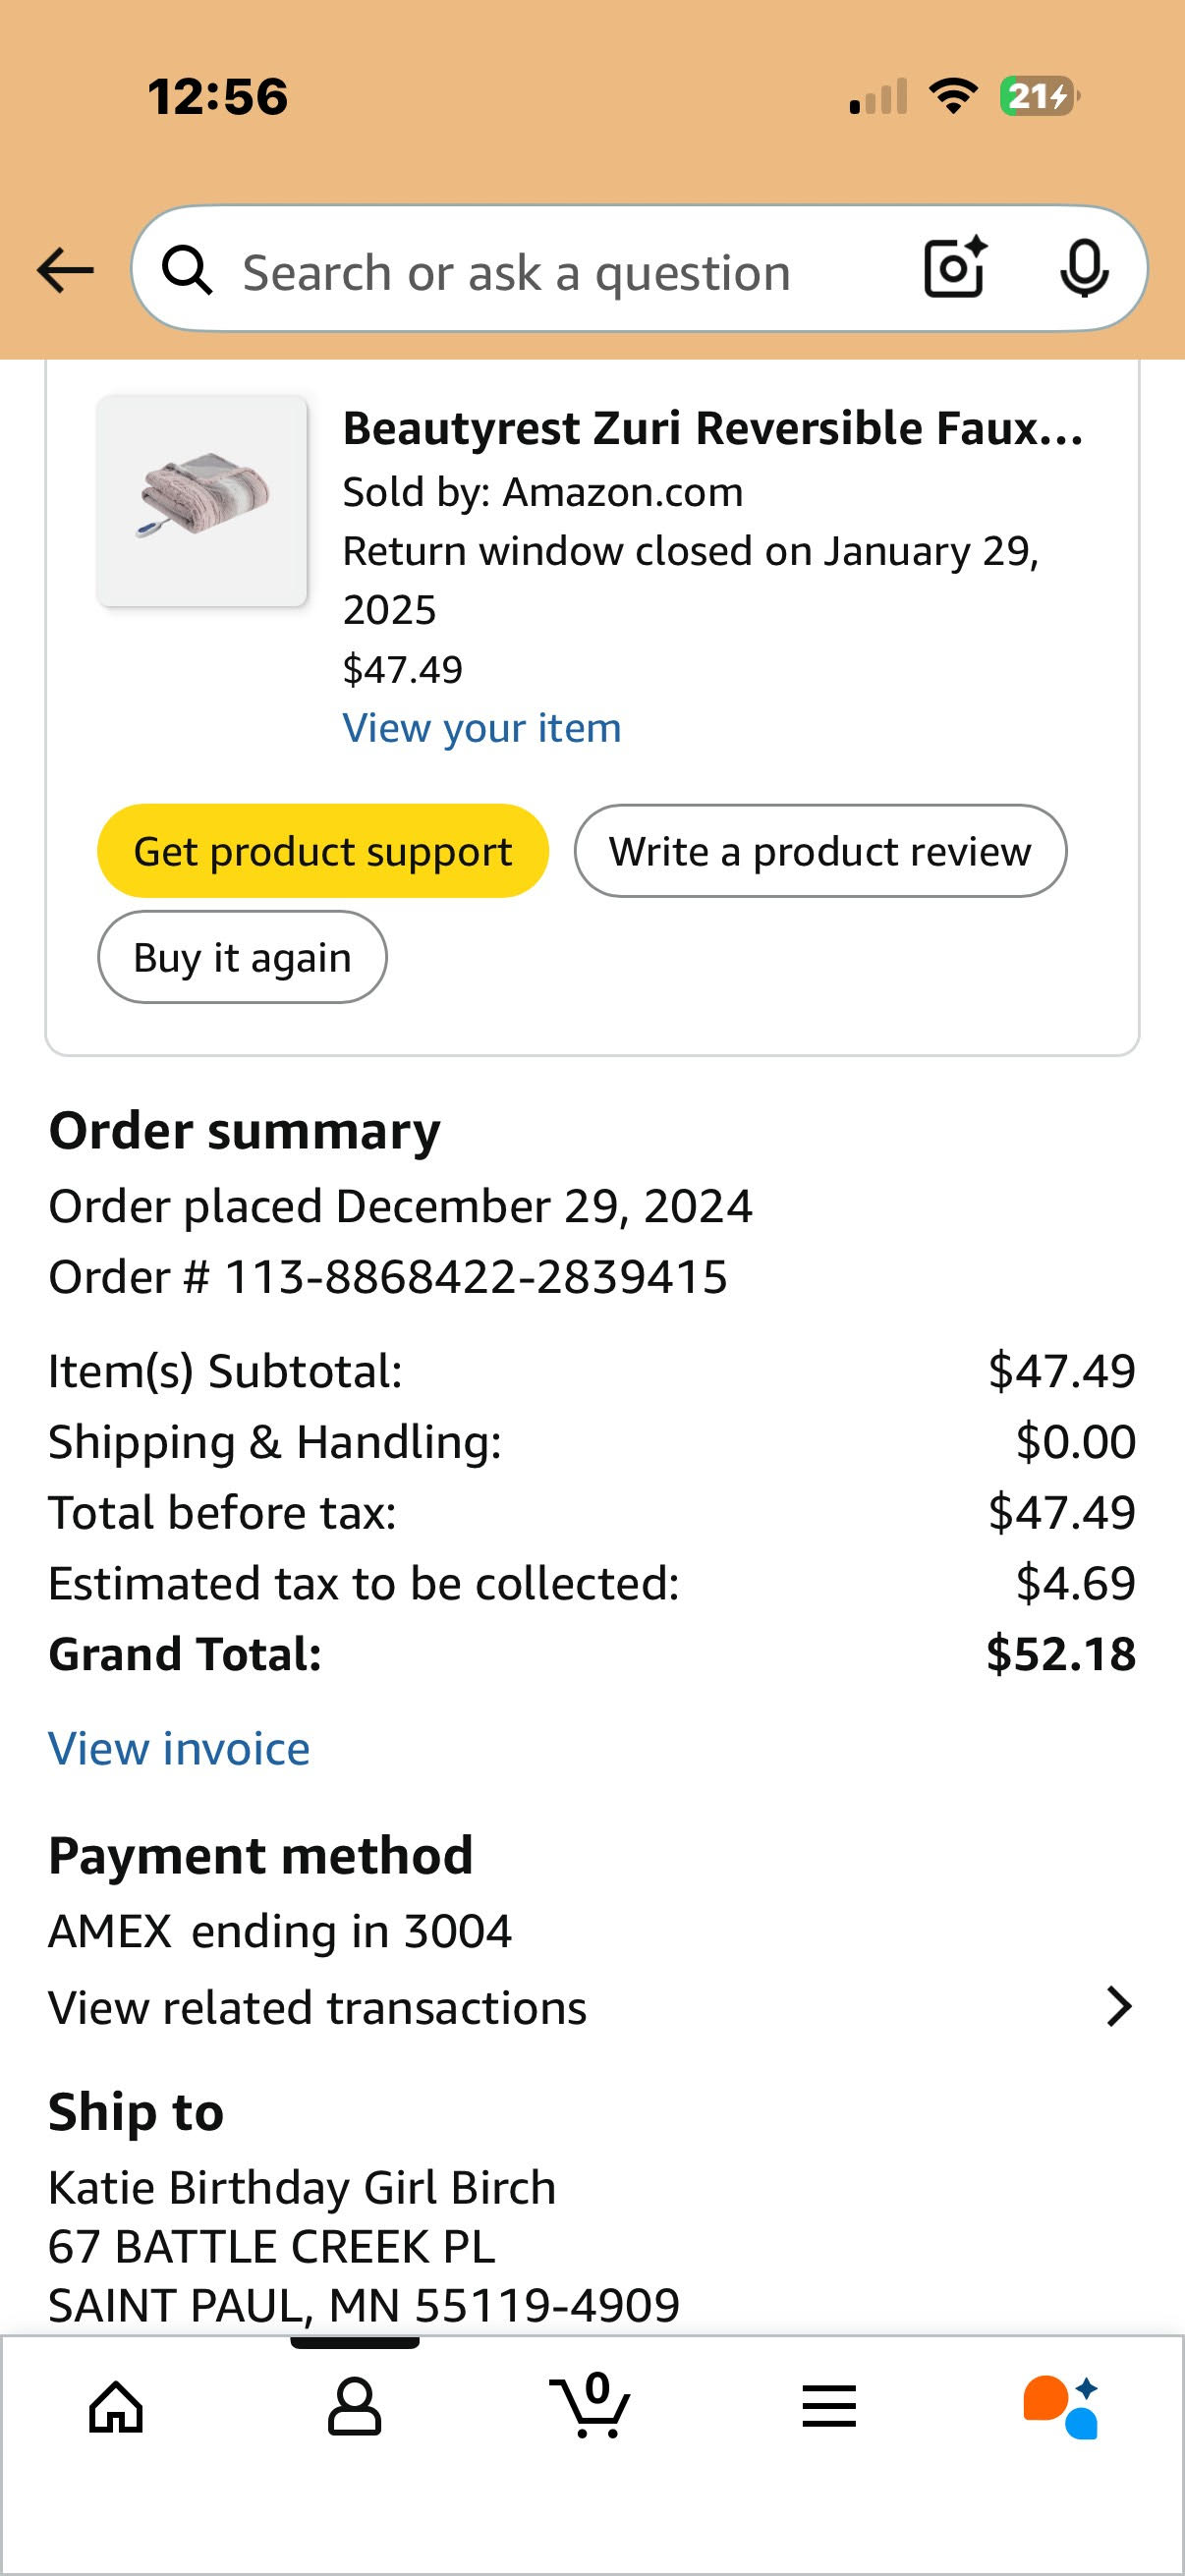Tap the magnifying glass search icon
The width and height of the screenshot is (1185, 2576).
[187, 270]
